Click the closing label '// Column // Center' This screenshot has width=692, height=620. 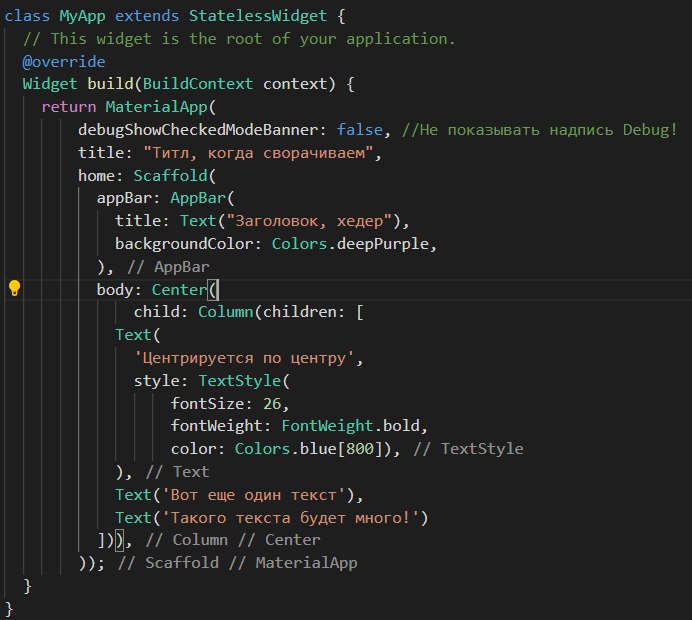pos(233,540)
